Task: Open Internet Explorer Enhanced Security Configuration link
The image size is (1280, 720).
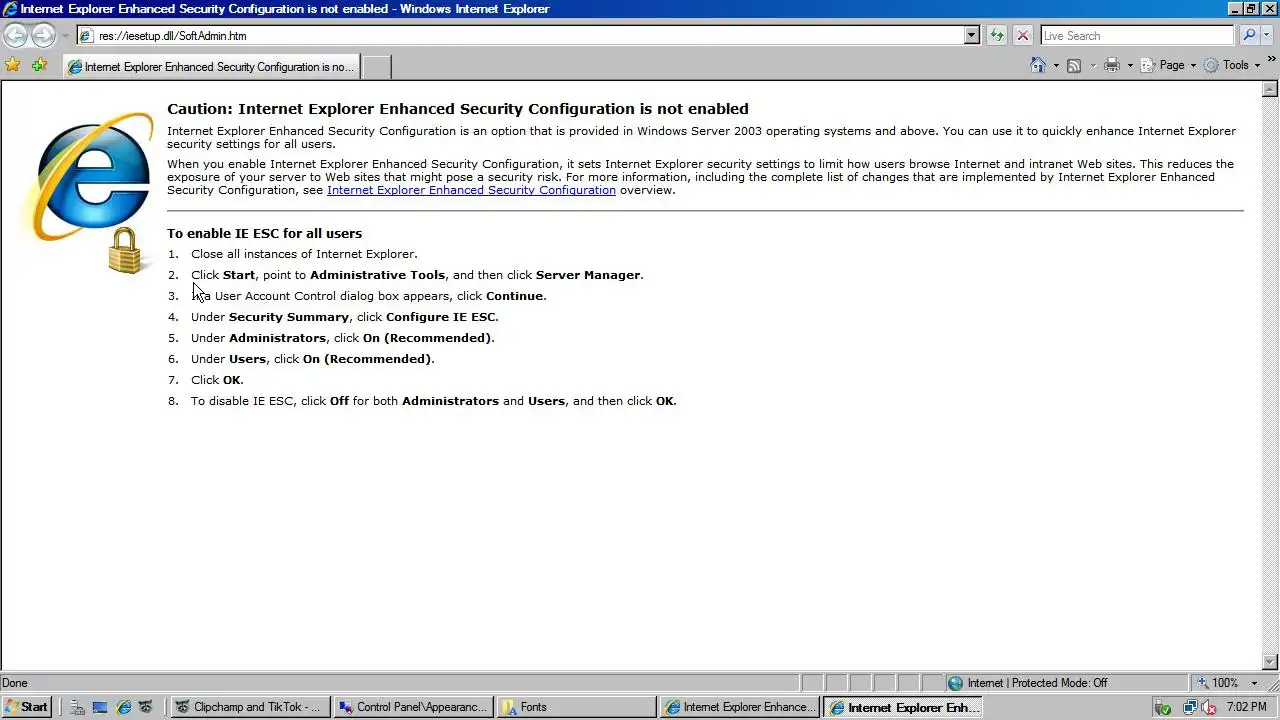Action: point(471,190)
